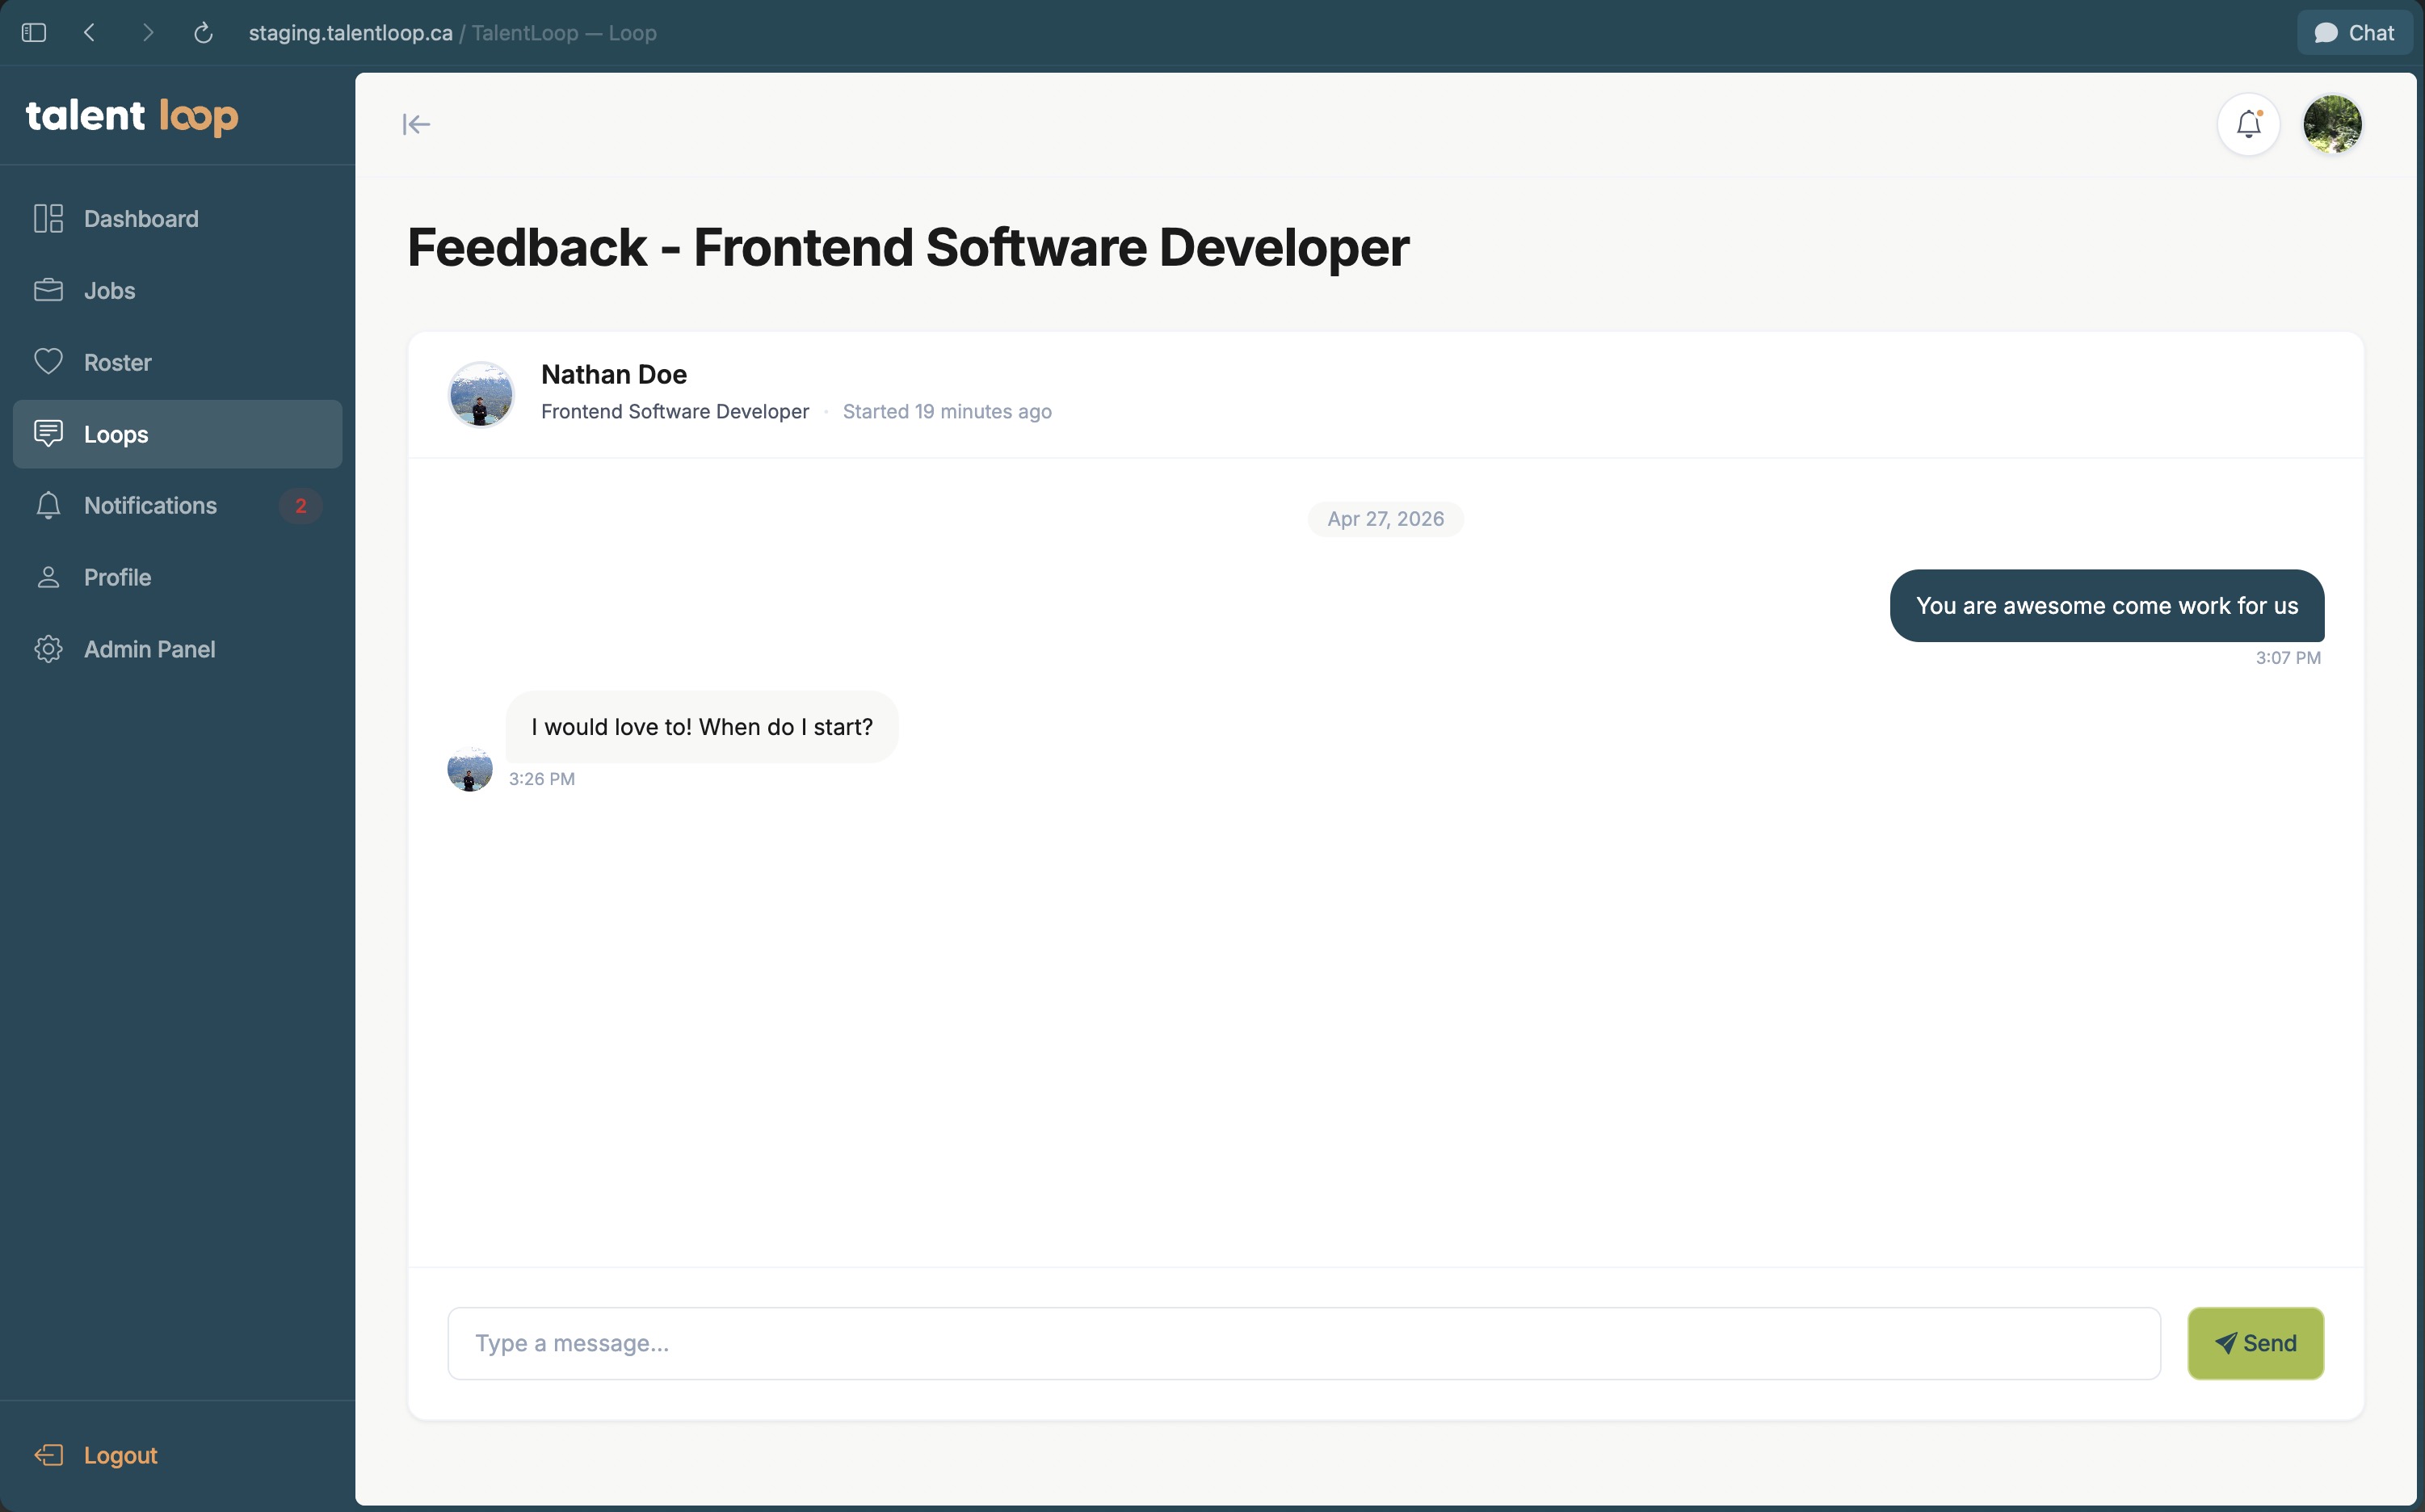Open Notifications in the sidebar

click(x=150, y=505)
